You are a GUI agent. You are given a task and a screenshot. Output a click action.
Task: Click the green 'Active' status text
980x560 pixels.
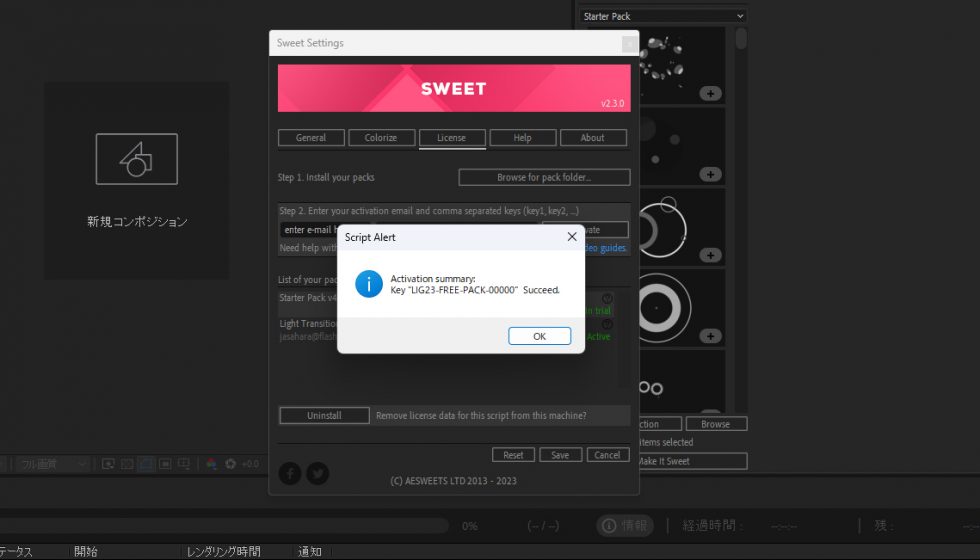point(599,336)
